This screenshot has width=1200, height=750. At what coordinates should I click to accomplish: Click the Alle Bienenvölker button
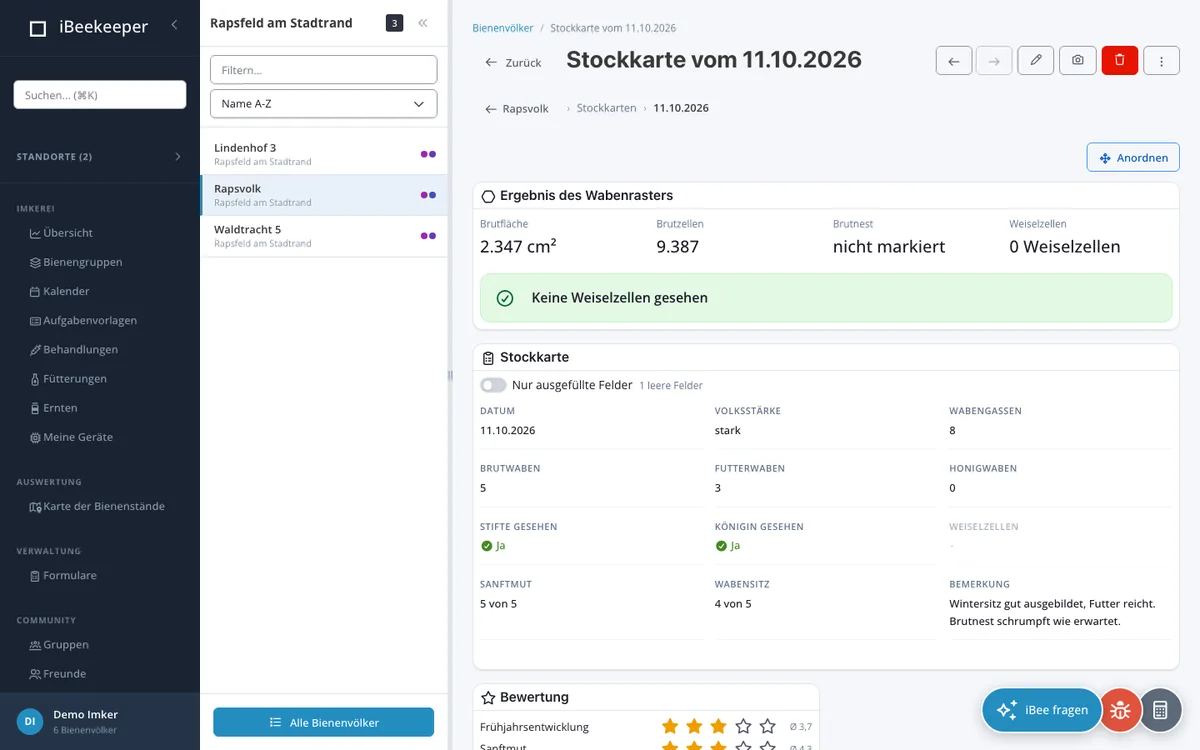click(x=323, y=722)
